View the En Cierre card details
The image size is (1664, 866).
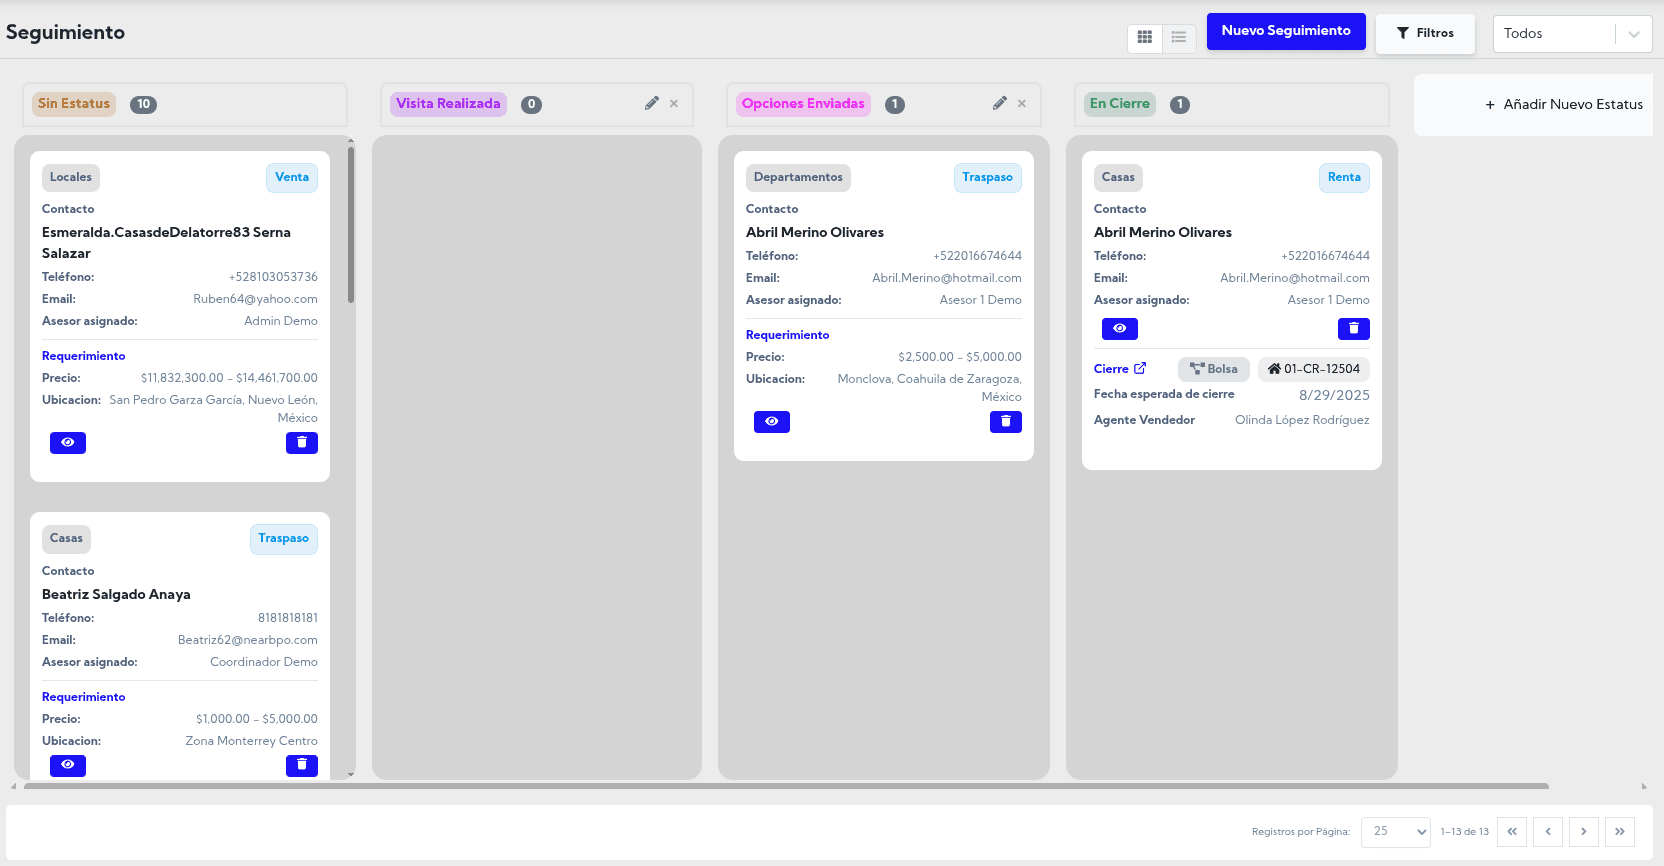pyautogui.click(x=1119, y=329)
